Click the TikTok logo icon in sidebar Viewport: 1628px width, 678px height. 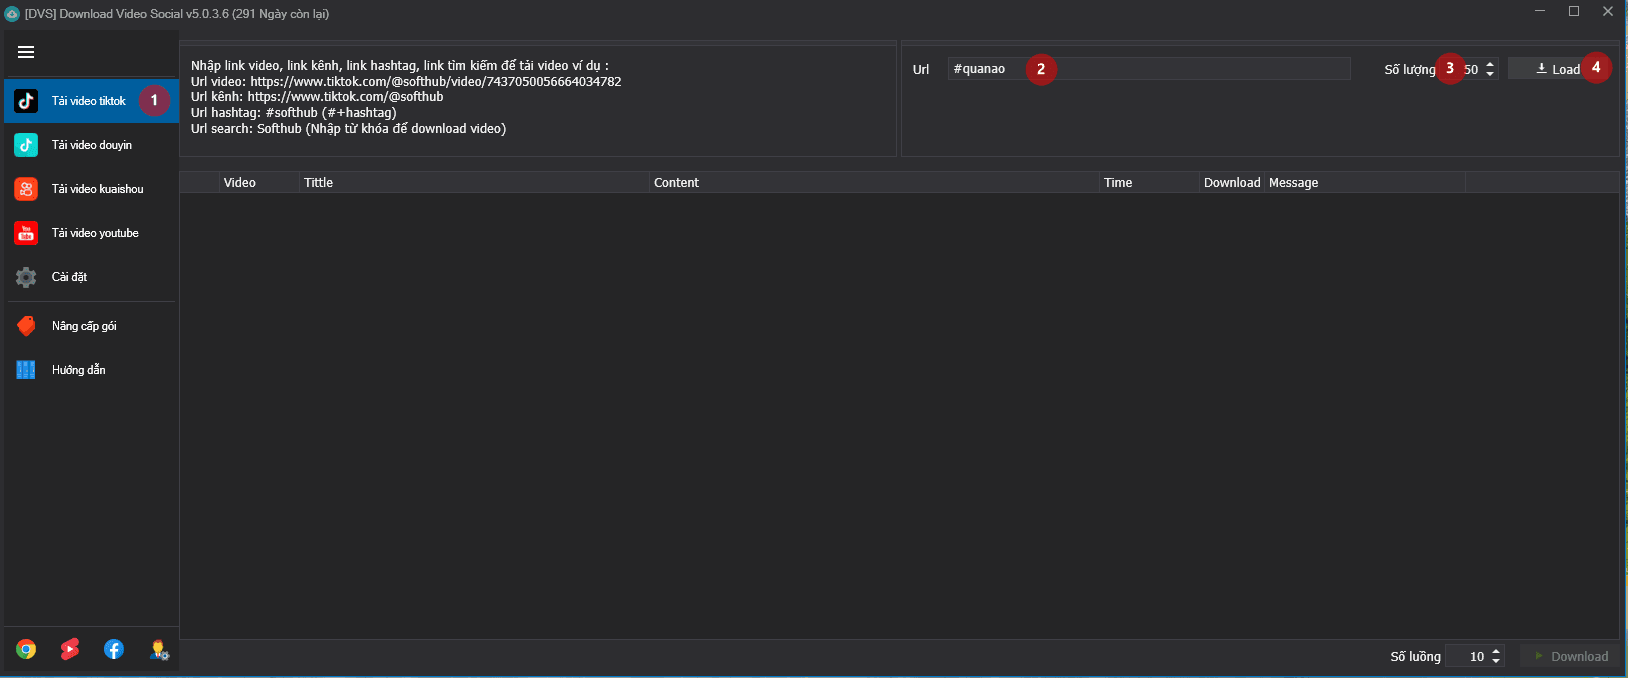coord(26,101)
